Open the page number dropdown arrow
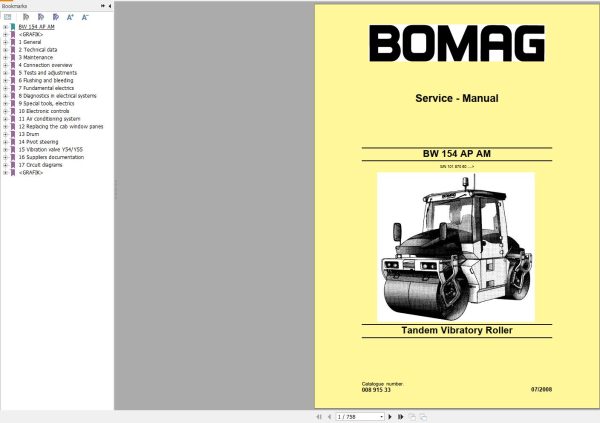This screenshot has height=423, width=600. tap(381, 416)
